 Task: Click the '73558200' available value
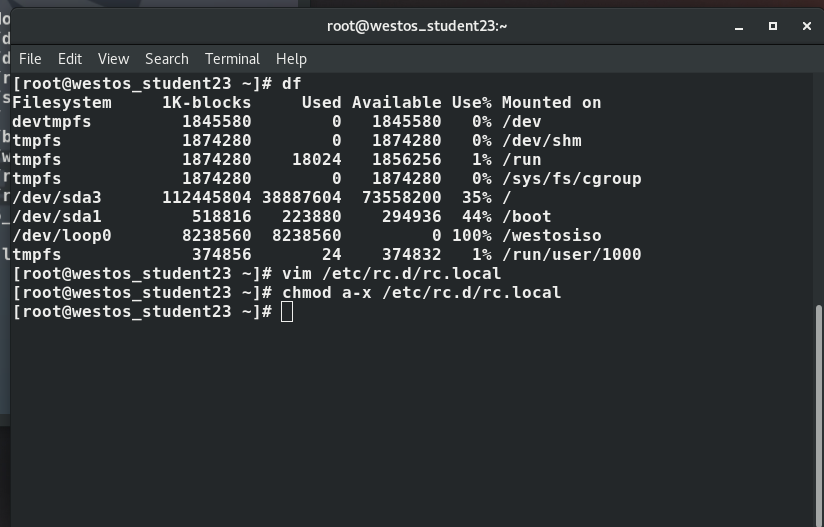tap(402, 198)
